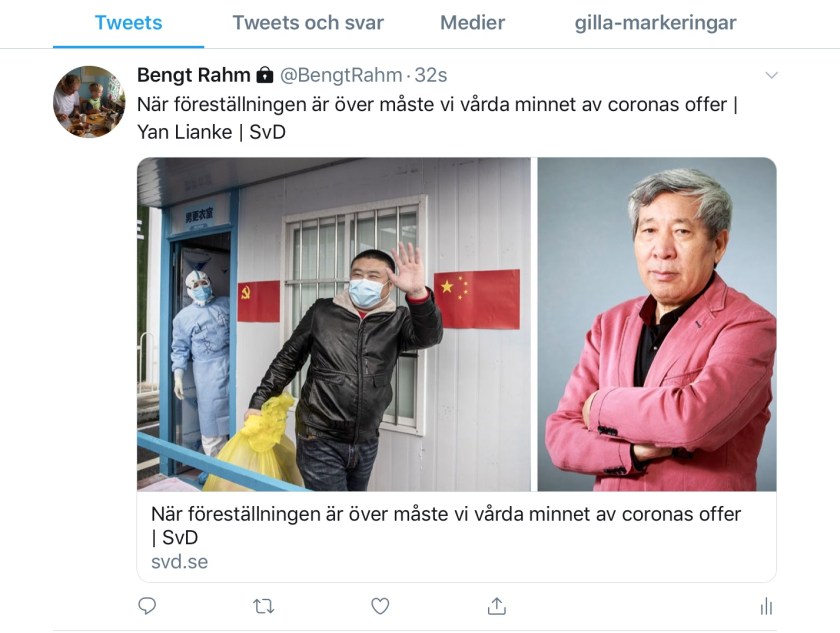840x633 pixels.
Task: Click the reply speech bubble icon
Action: click(x=147, y=606)
